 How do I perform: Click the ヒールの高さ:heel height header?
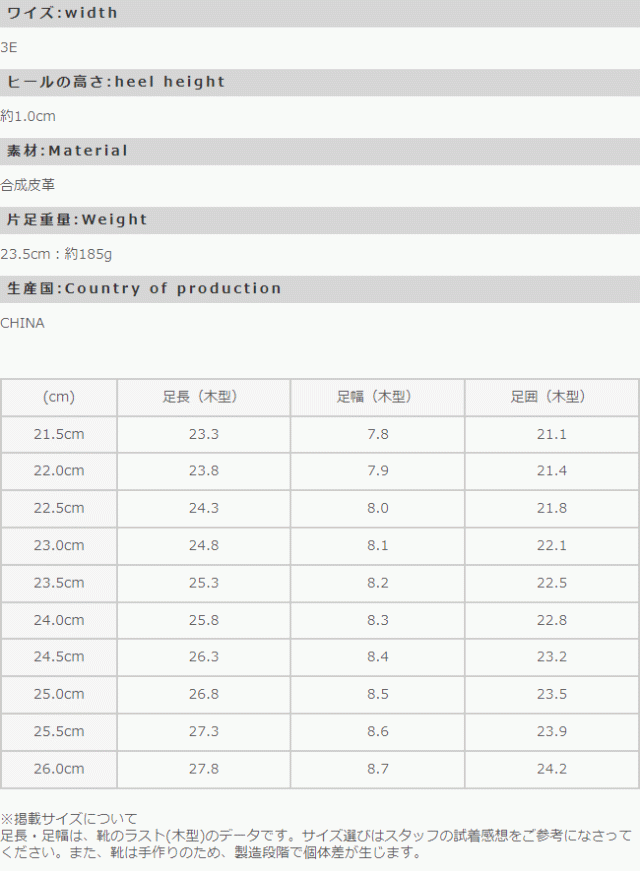(x=116, y=82)
